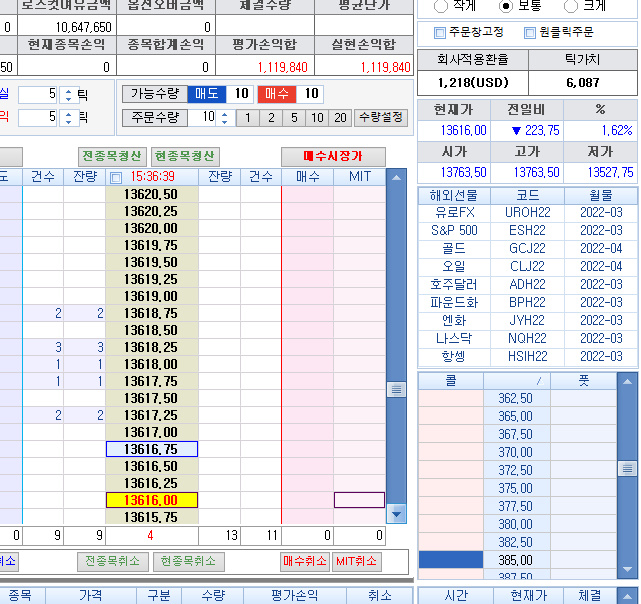Select the 골드 GCJ22 futures row
The image size is (641, 604).
(x=527, y=249)
